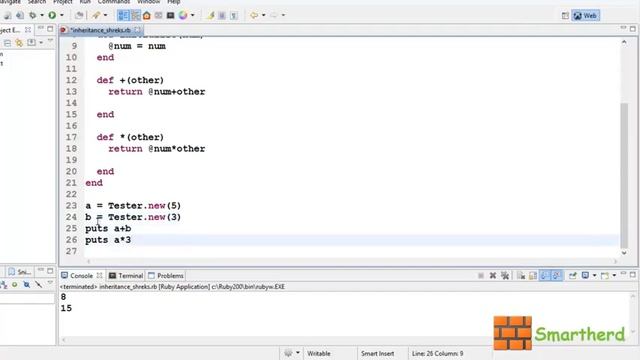The width and height of the screenshot is (640, 360).
Task: Click the home icon in main toolbar
Action: click(x=147, y=16)
